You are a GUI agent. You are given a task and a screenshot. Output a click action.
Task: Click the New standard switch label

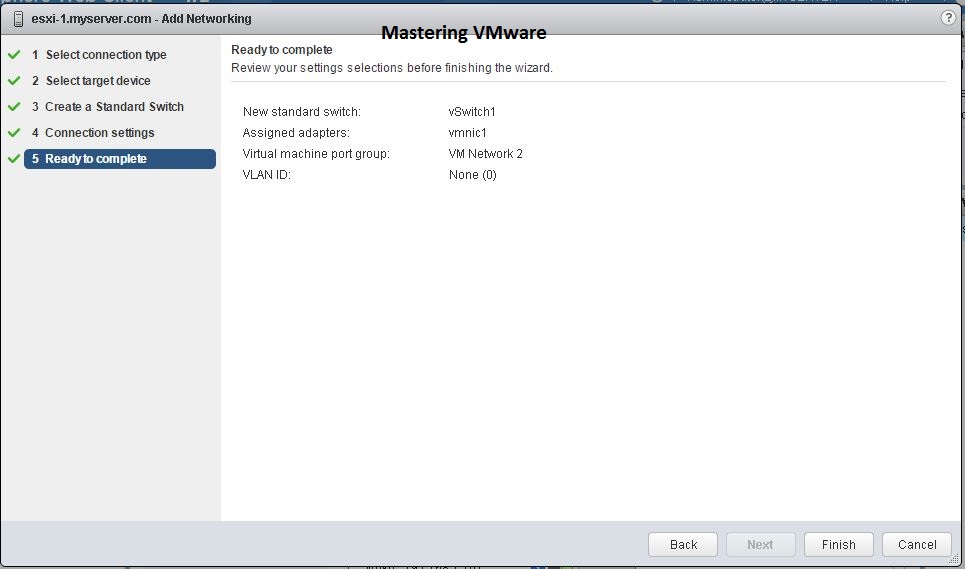pyautogui.click(x=302, y=112)
